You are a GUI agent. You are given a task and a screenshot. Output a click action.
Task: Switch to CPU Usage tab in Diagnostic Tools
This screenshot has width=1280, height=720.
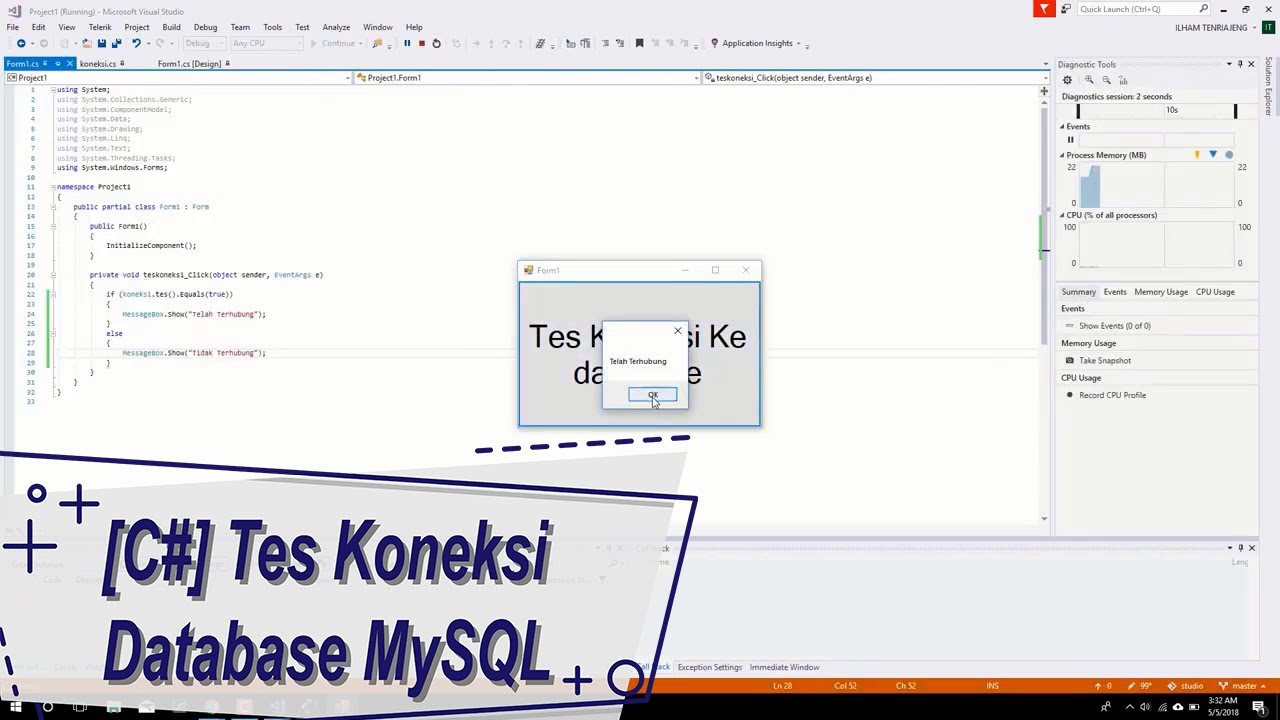pos(1215,292)
